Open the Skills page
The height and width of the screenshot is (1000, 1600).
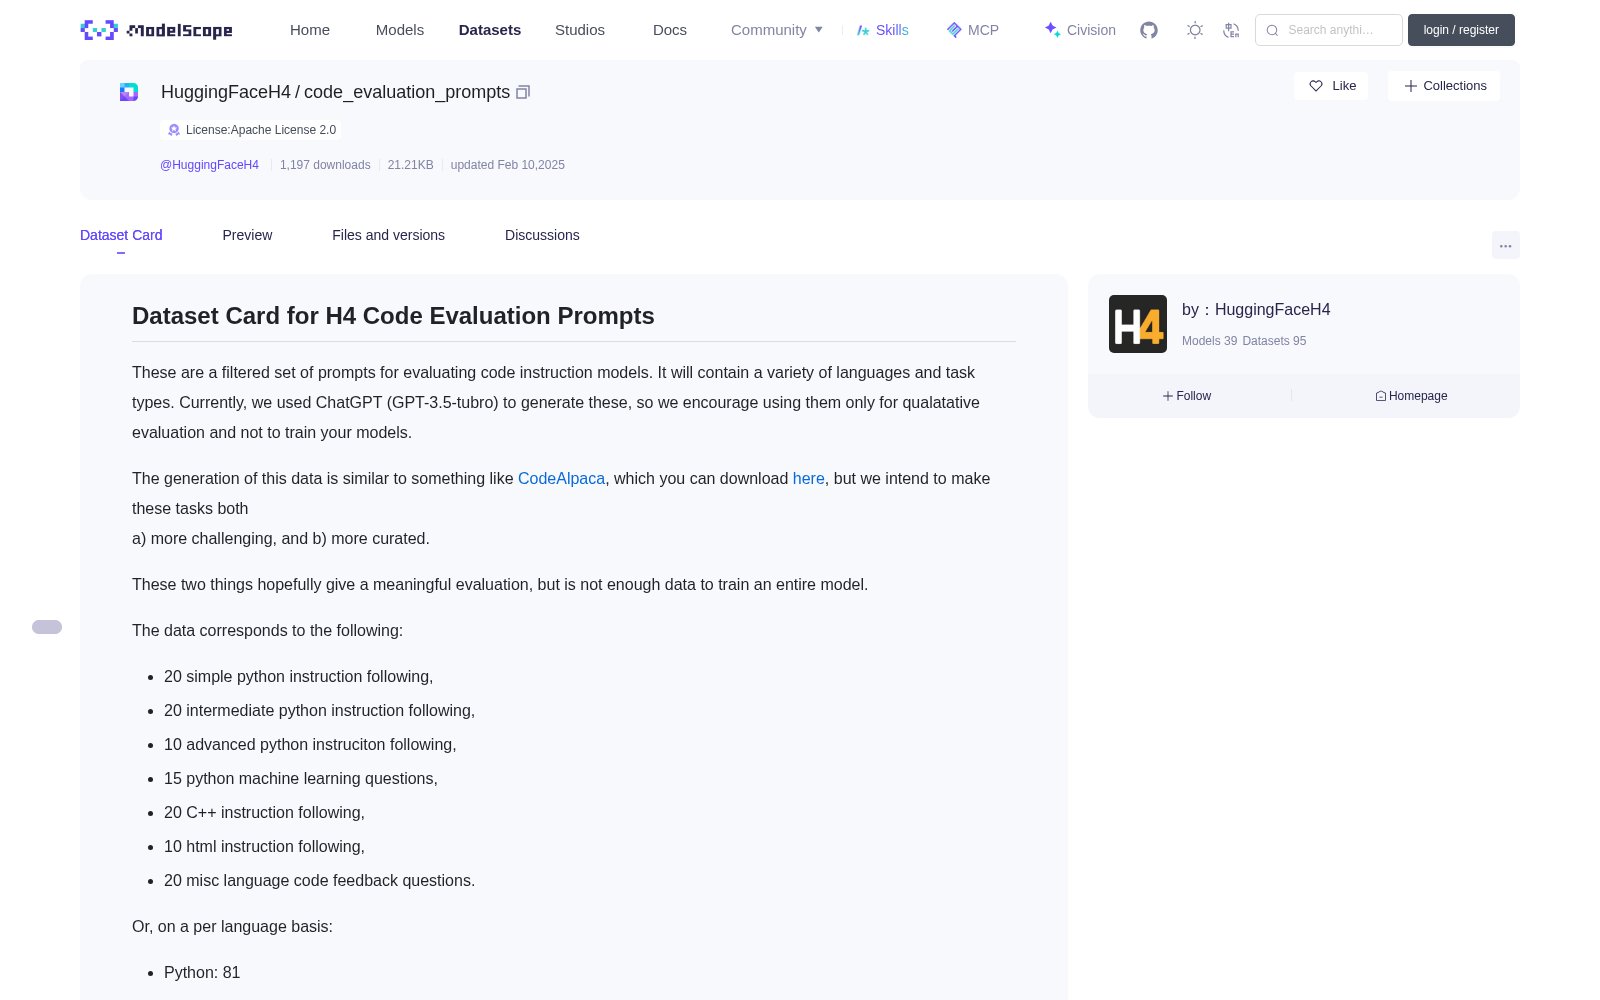(x=882, y=30)
